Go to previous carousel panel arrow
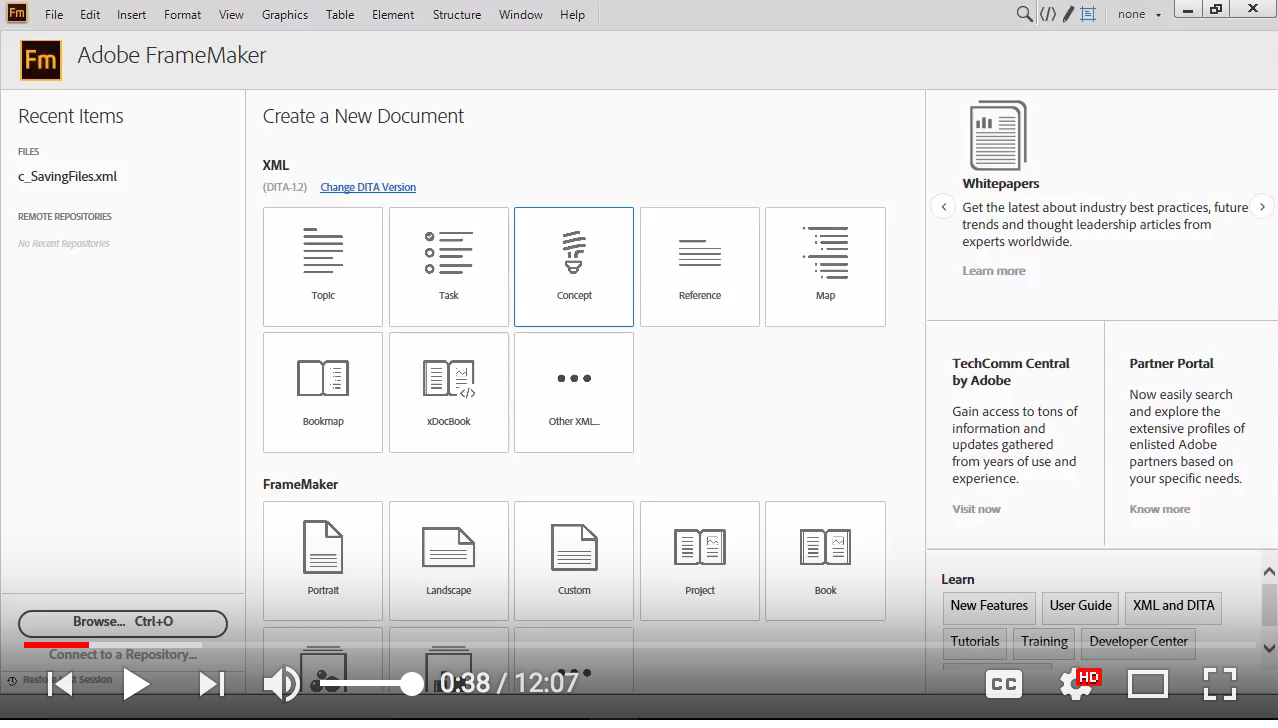Viewport: 1278px width, 728px height. pyautogui.click(x=943, y=207)
